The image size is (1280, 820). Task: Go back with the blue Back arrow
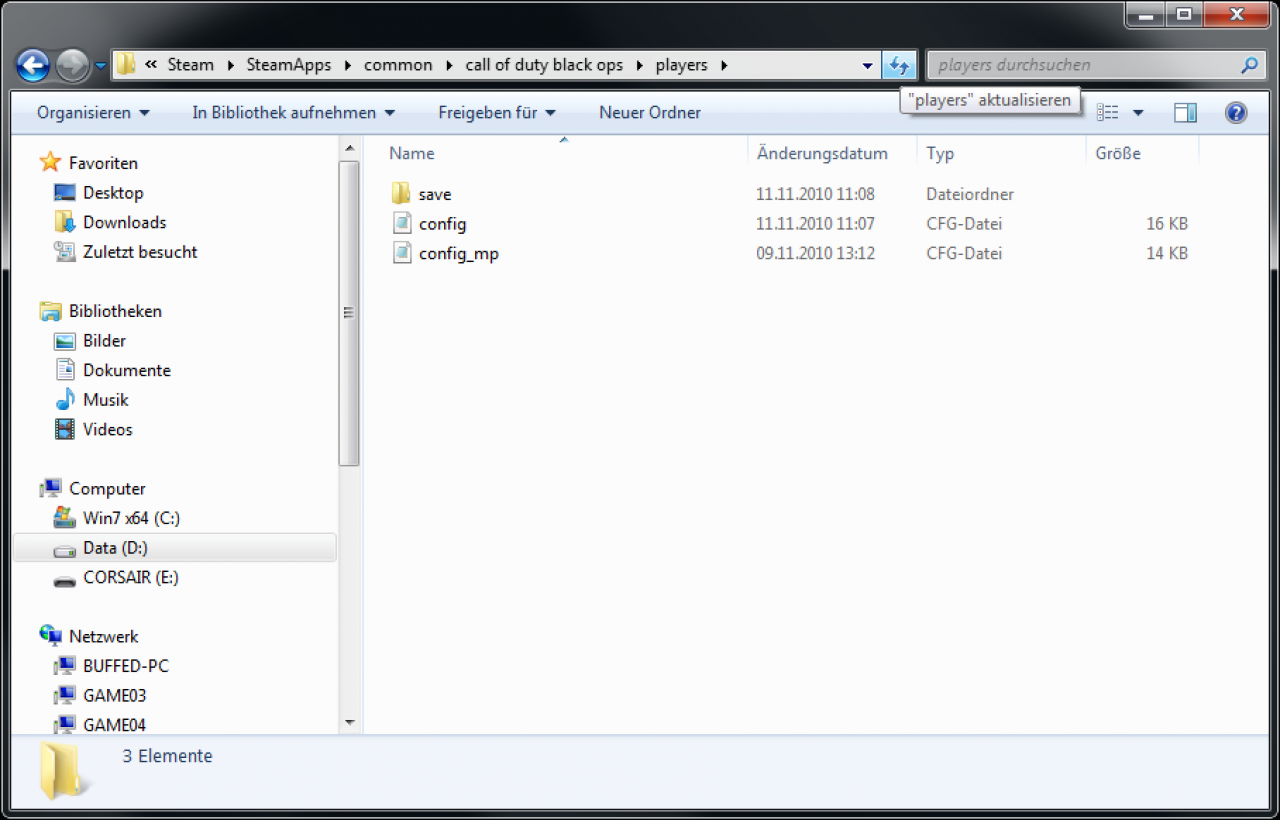33,66
